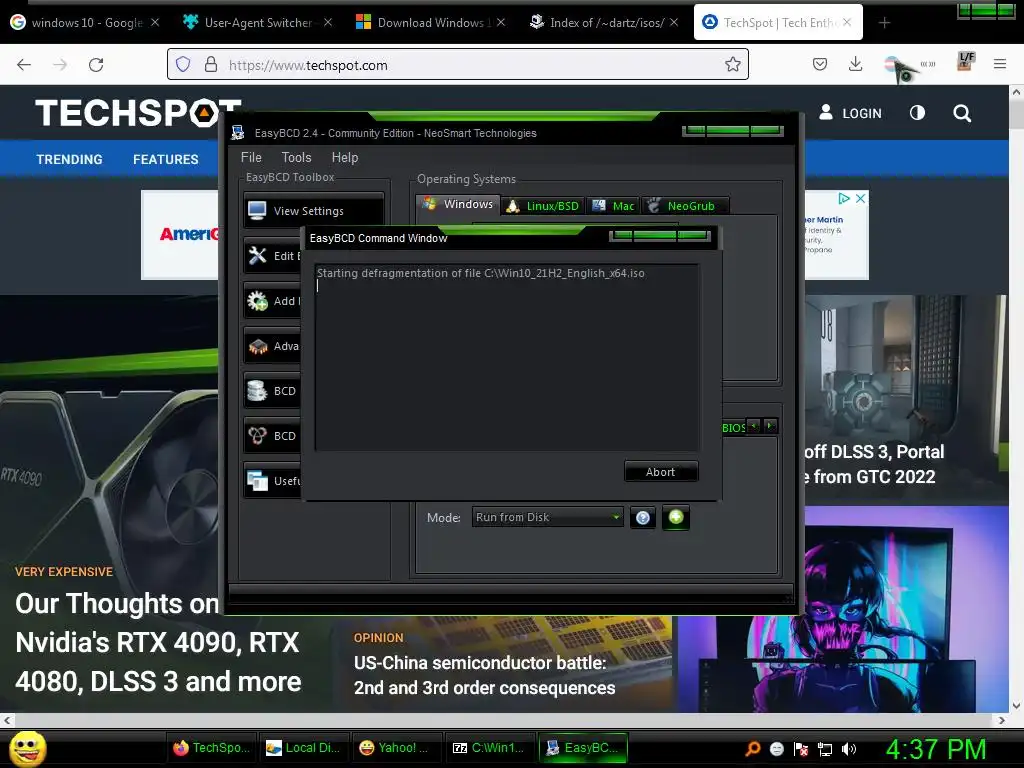Close the TechSpot browser tab

point(847,22)
